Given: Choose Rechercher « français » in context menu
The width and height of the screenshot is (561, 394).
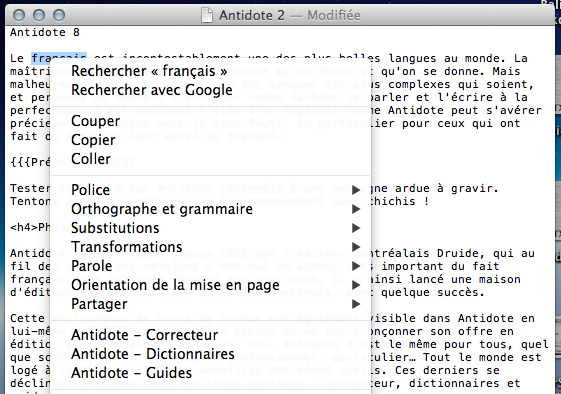Looking at the screenshot, I should (210, 71).
